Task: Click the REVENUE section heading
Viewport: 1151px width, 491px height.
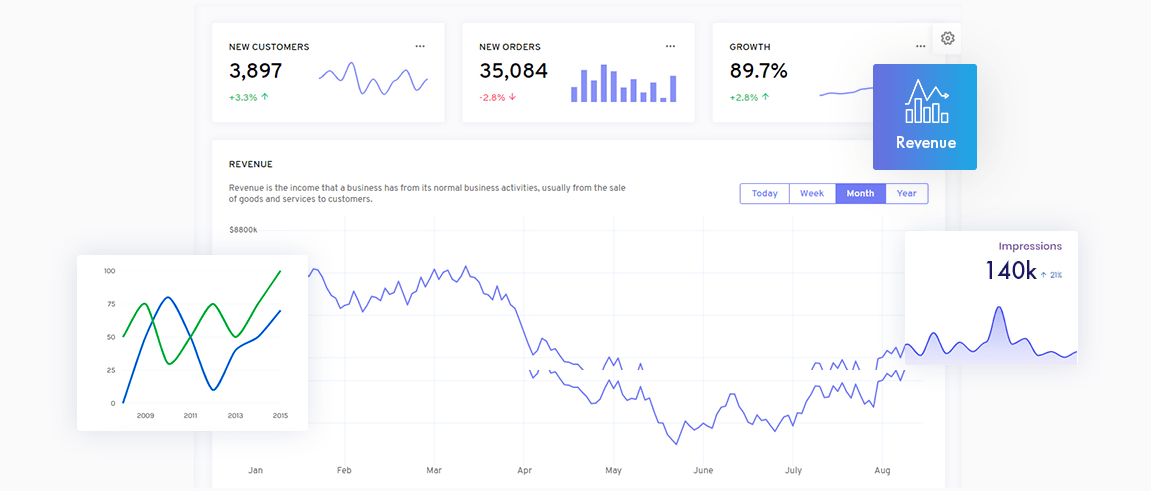Action: click(251, 164)
